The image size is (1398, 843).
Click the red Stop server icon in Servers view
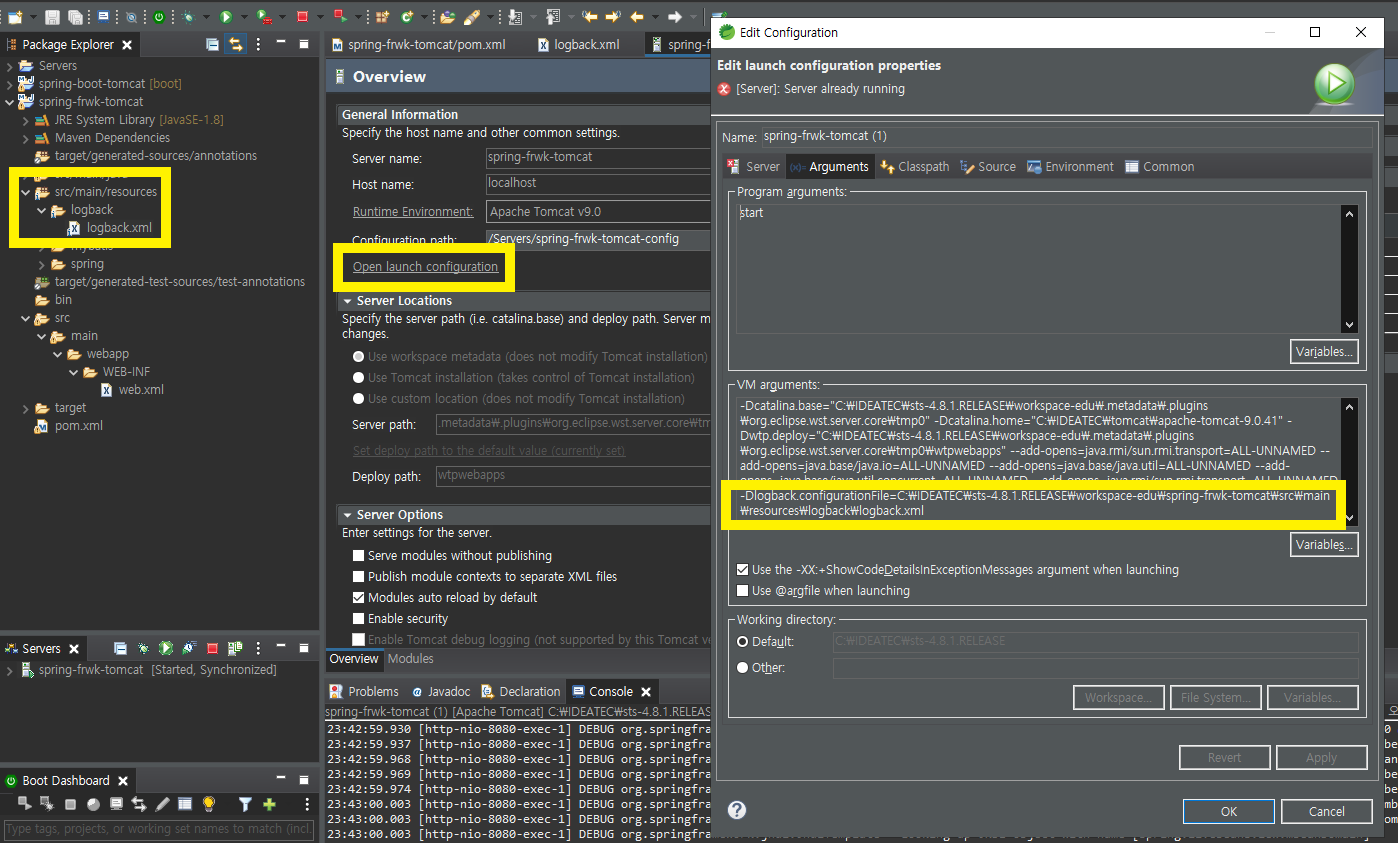point(213,648)
